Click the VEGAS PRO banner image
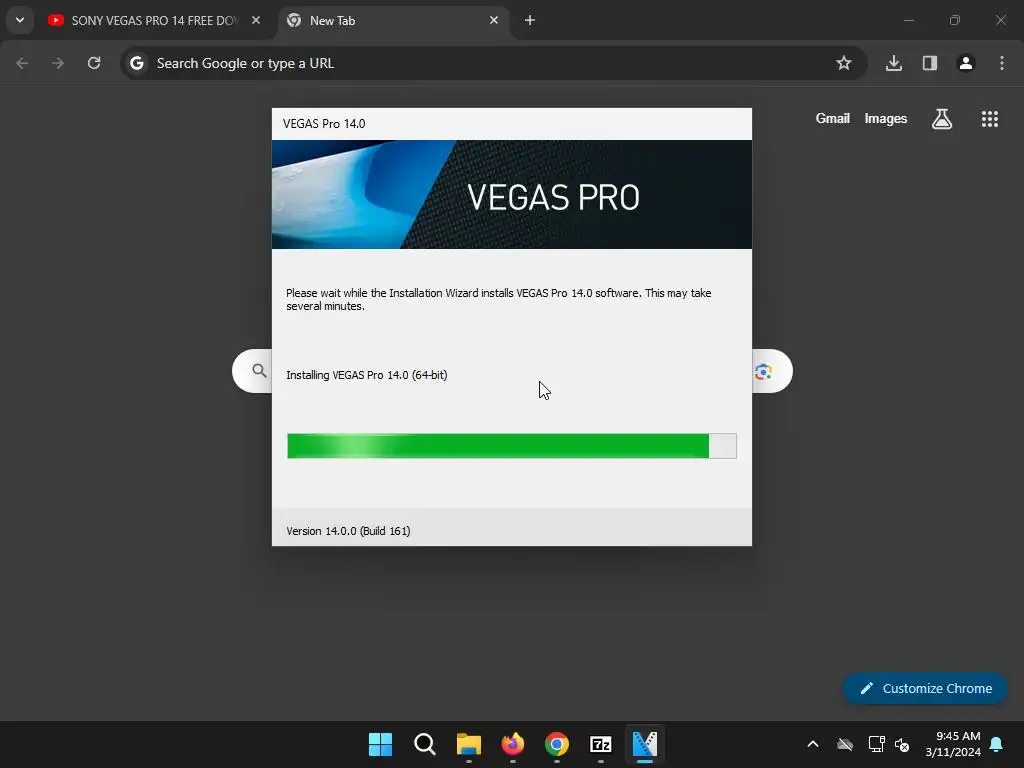Screen dimensions: 1024x768 point(512,195)
